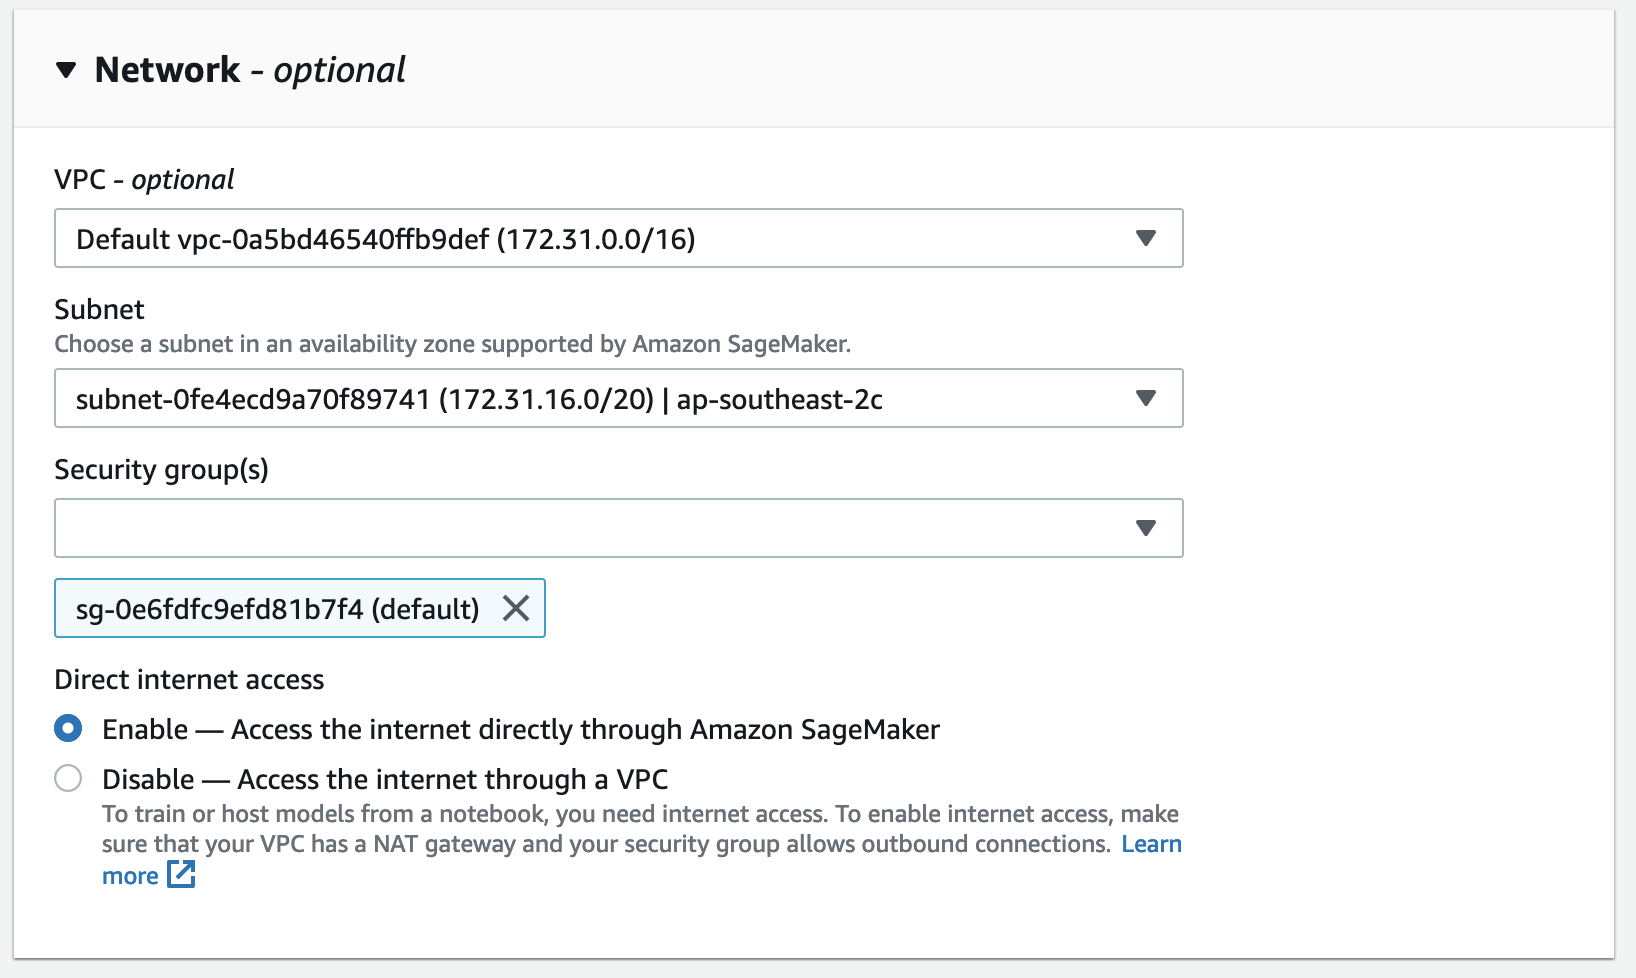Click the 'Security group(s)' field label
The image size is (1636, 978).
tap(161, 470)
